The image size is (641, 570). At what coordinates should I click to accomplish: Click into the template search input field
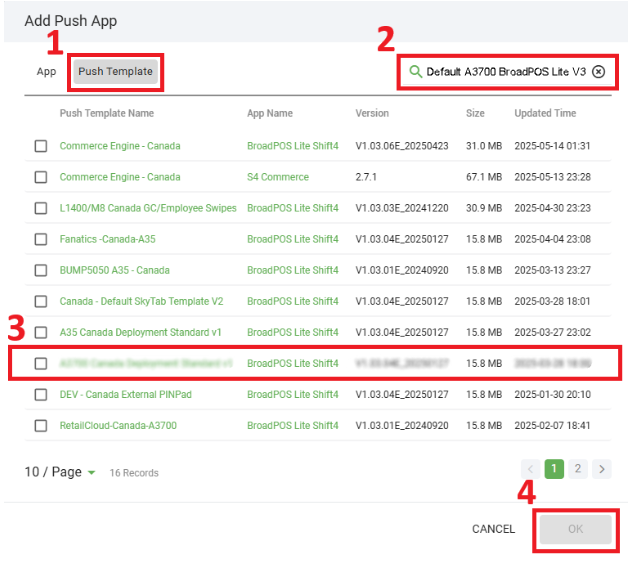coord(505,72)
